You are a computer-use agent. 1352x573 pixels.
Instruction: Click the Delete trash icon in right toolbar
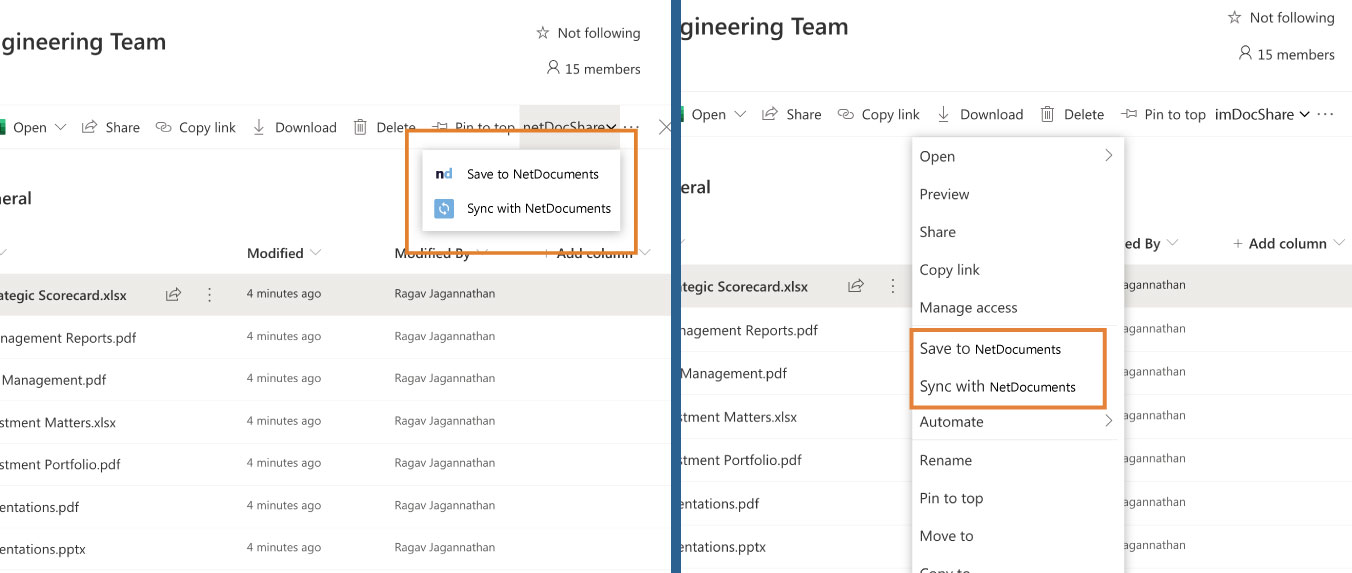click(1047, 114)
